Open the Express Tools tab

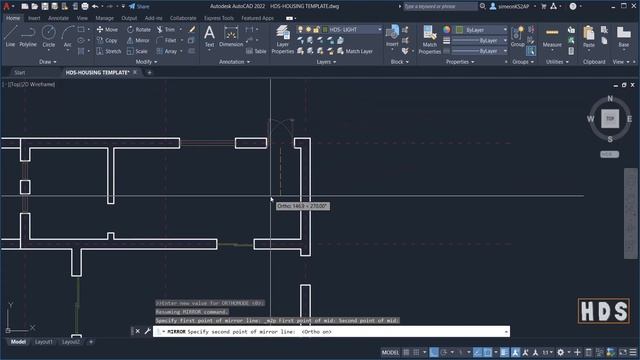(219, 18)
